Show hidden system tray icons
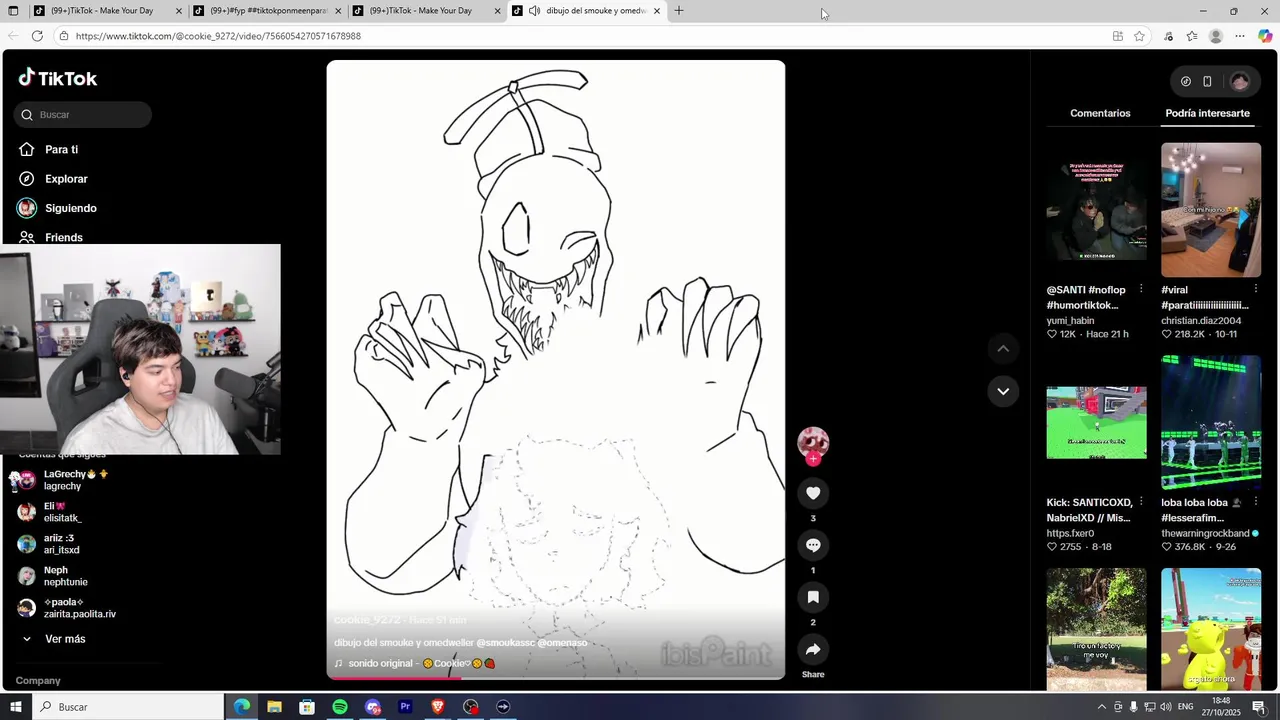This screenshot has width=1280, height=720. tap(1102, 707)
